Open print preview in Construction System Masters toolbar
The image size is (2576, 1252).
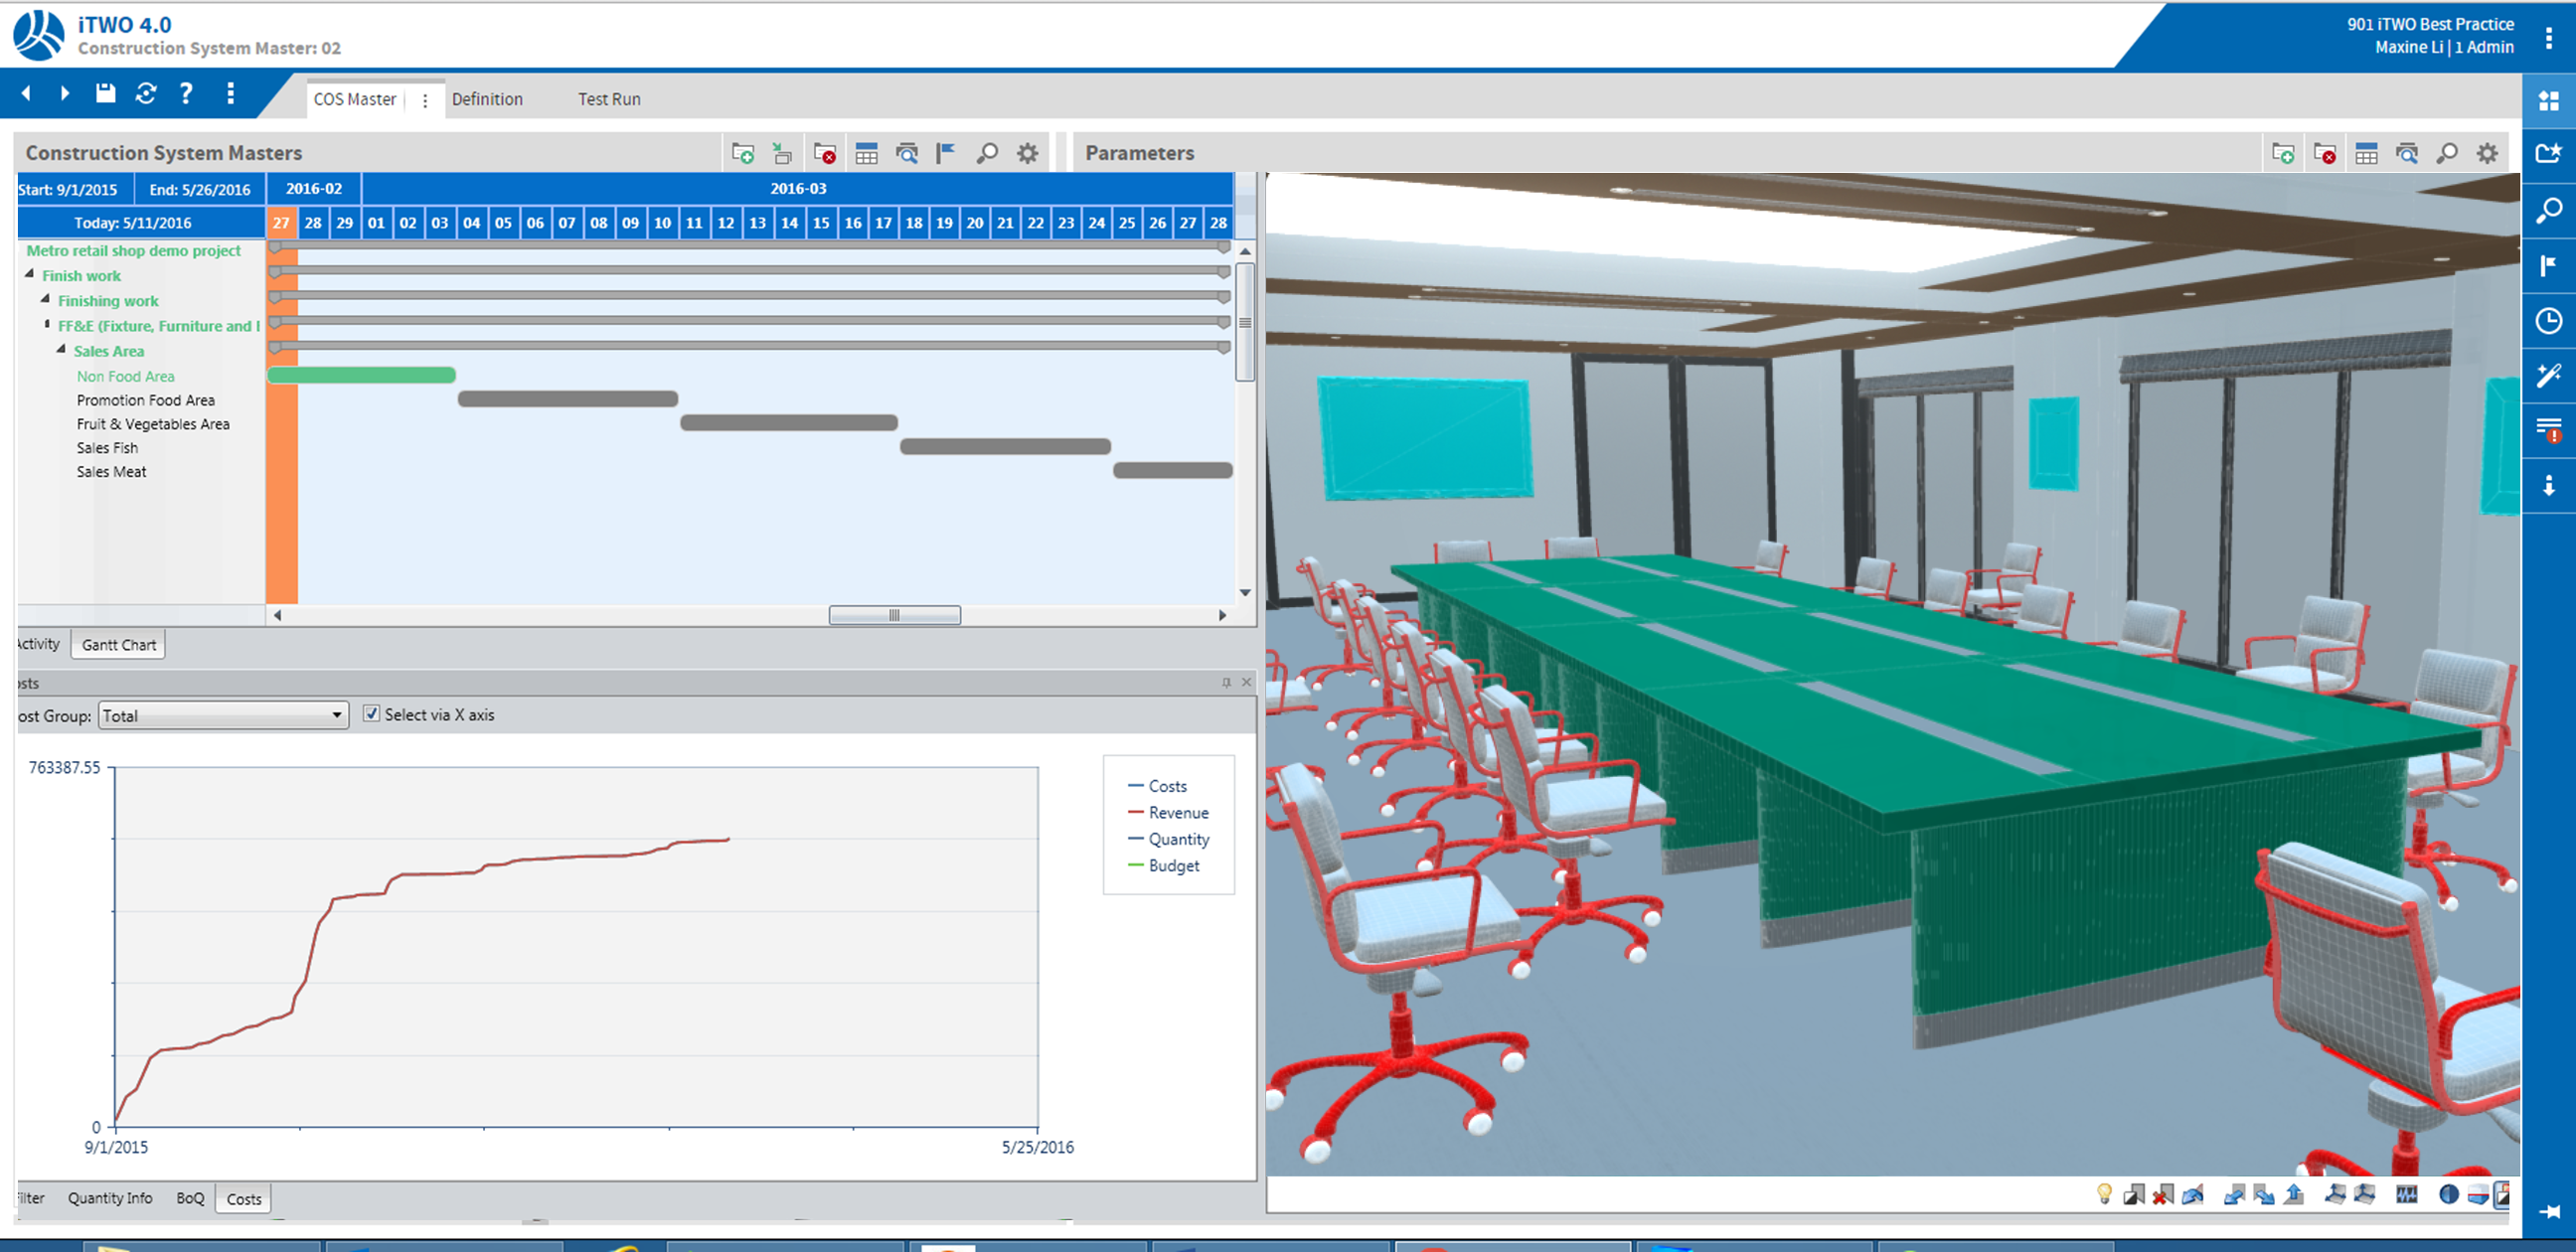pos(908,153)
